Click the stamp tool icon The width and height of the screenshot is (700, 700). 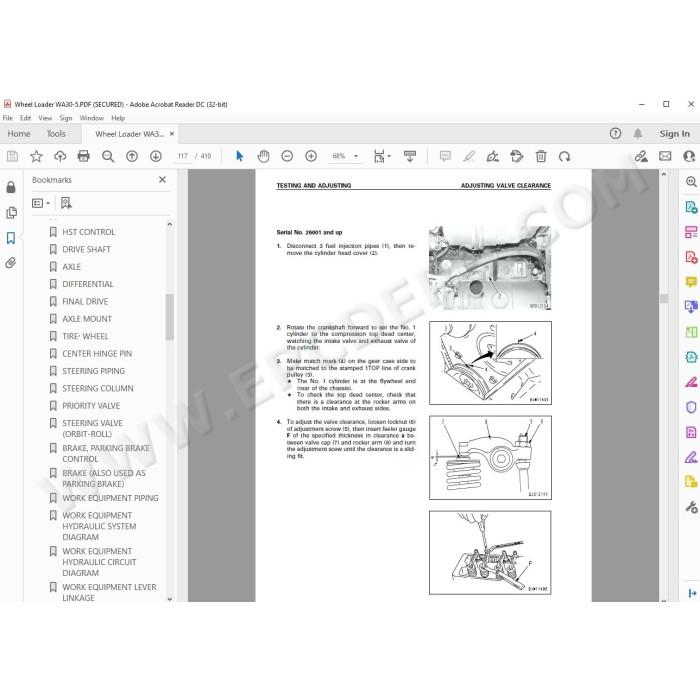click(517, 156)
